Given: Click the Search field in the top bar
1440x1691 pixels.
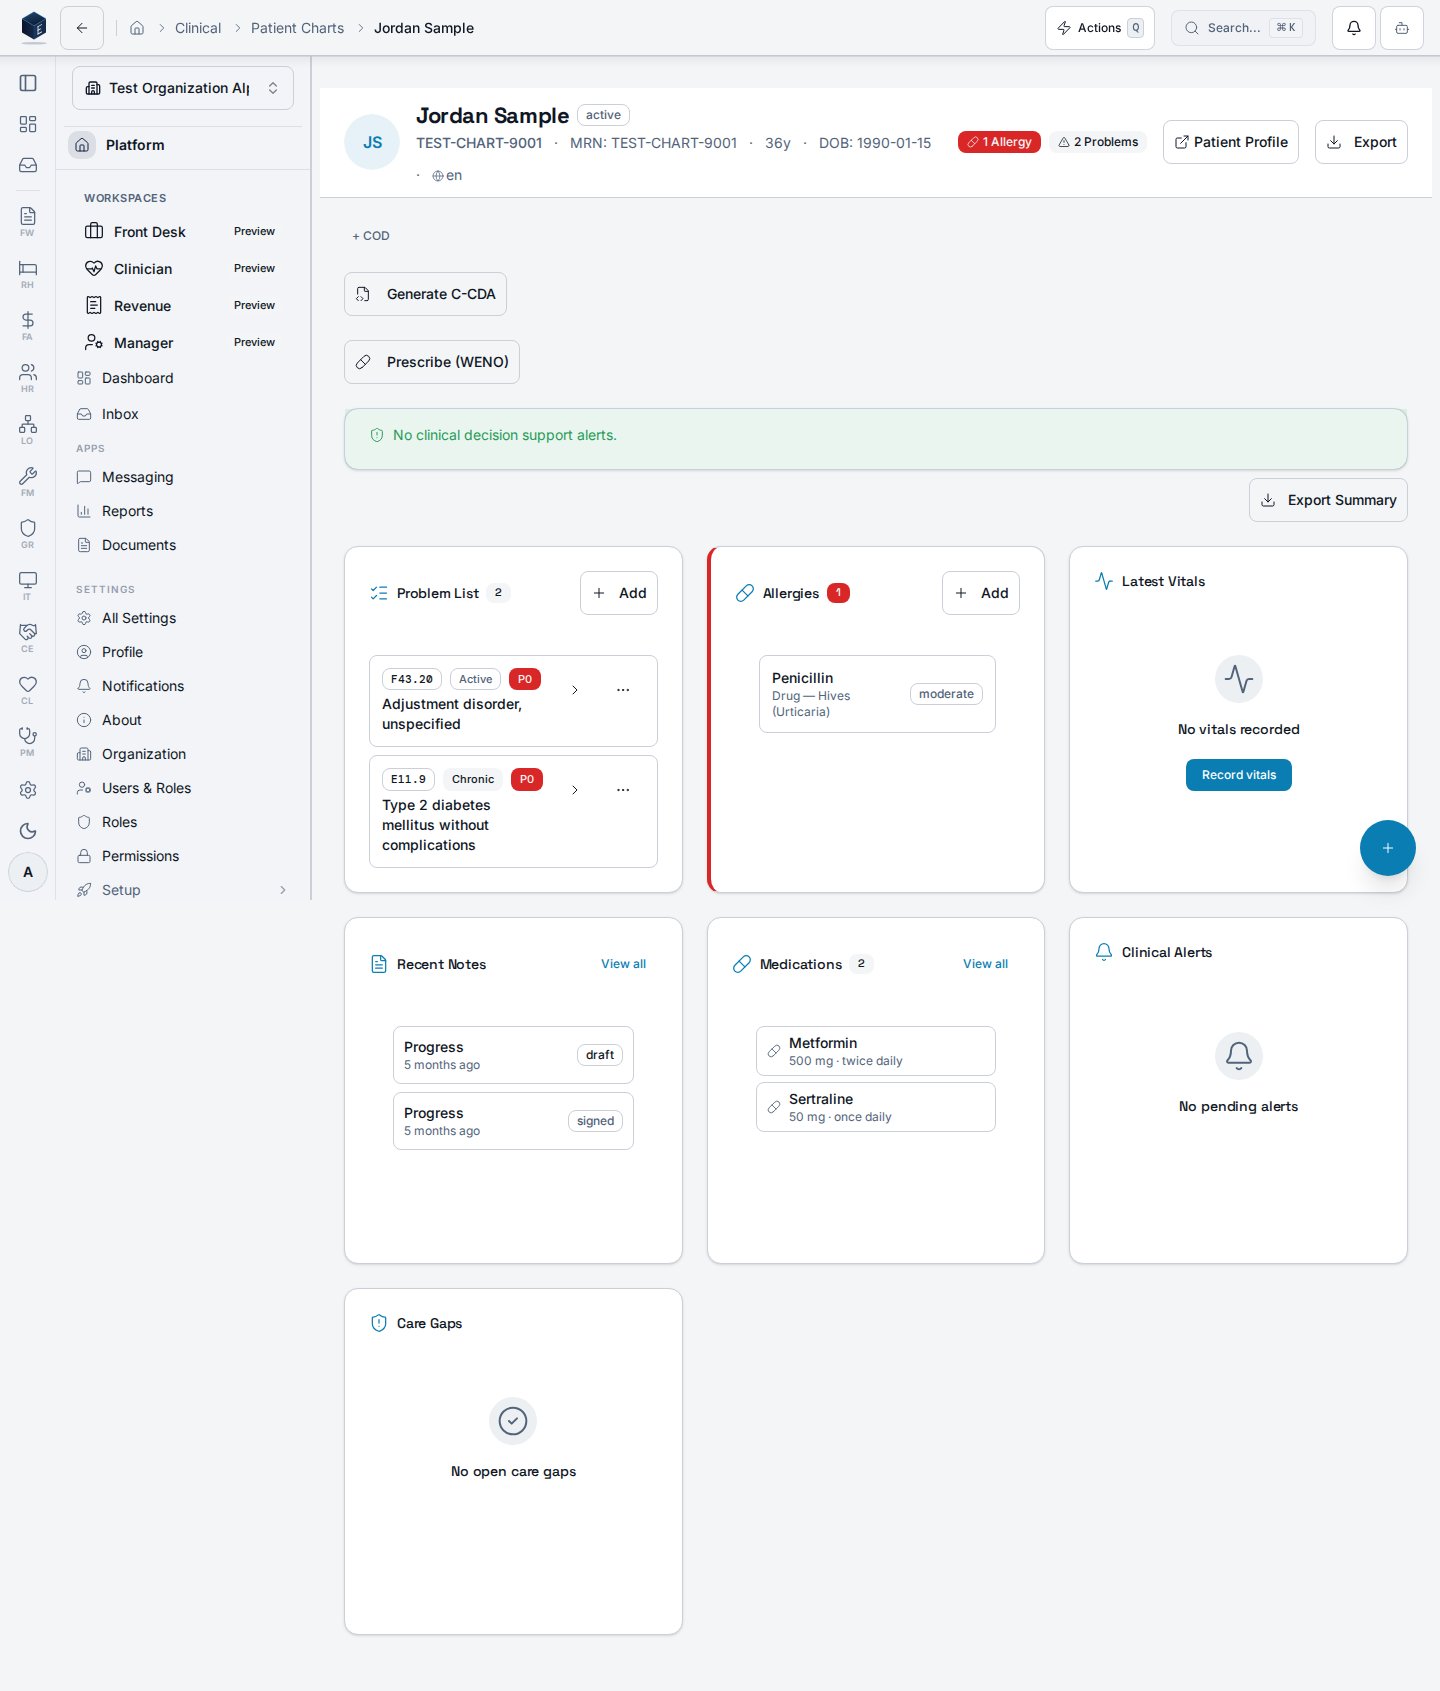Looking at the screenshot, I should [x=1243, y=28].
